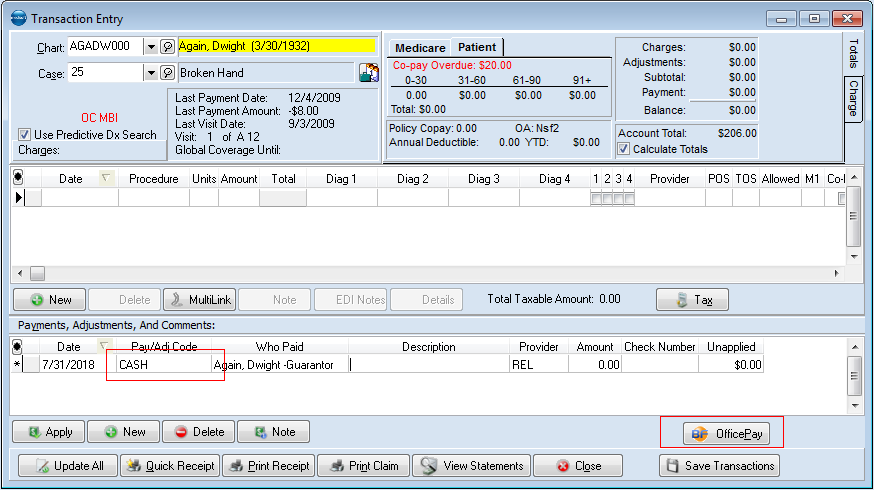Switch to the Medicare tab
Image resolution: width=874 pixels, height=490 pixels.
(420, 48)
